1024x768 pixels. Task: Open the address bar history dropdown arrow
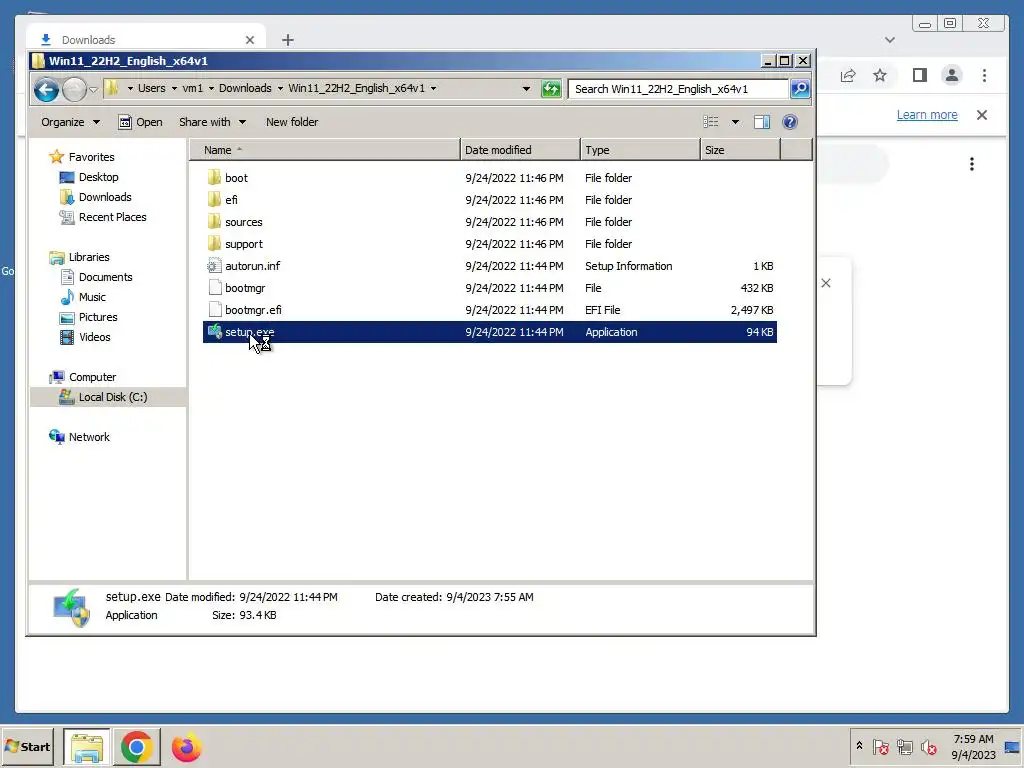(x=526, y=89)
